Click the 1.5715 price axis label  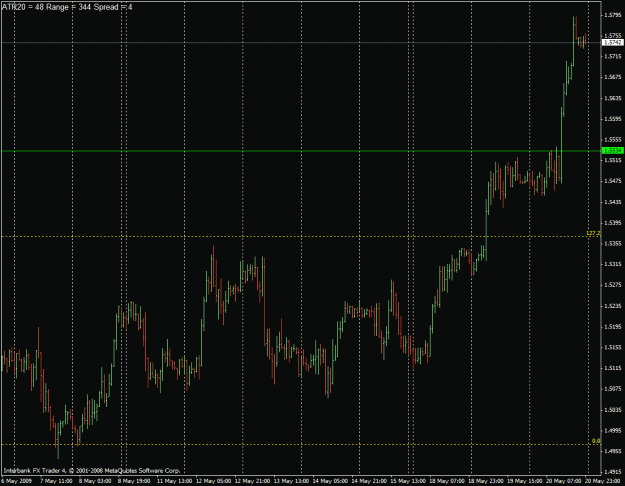[x=613, y=57]
